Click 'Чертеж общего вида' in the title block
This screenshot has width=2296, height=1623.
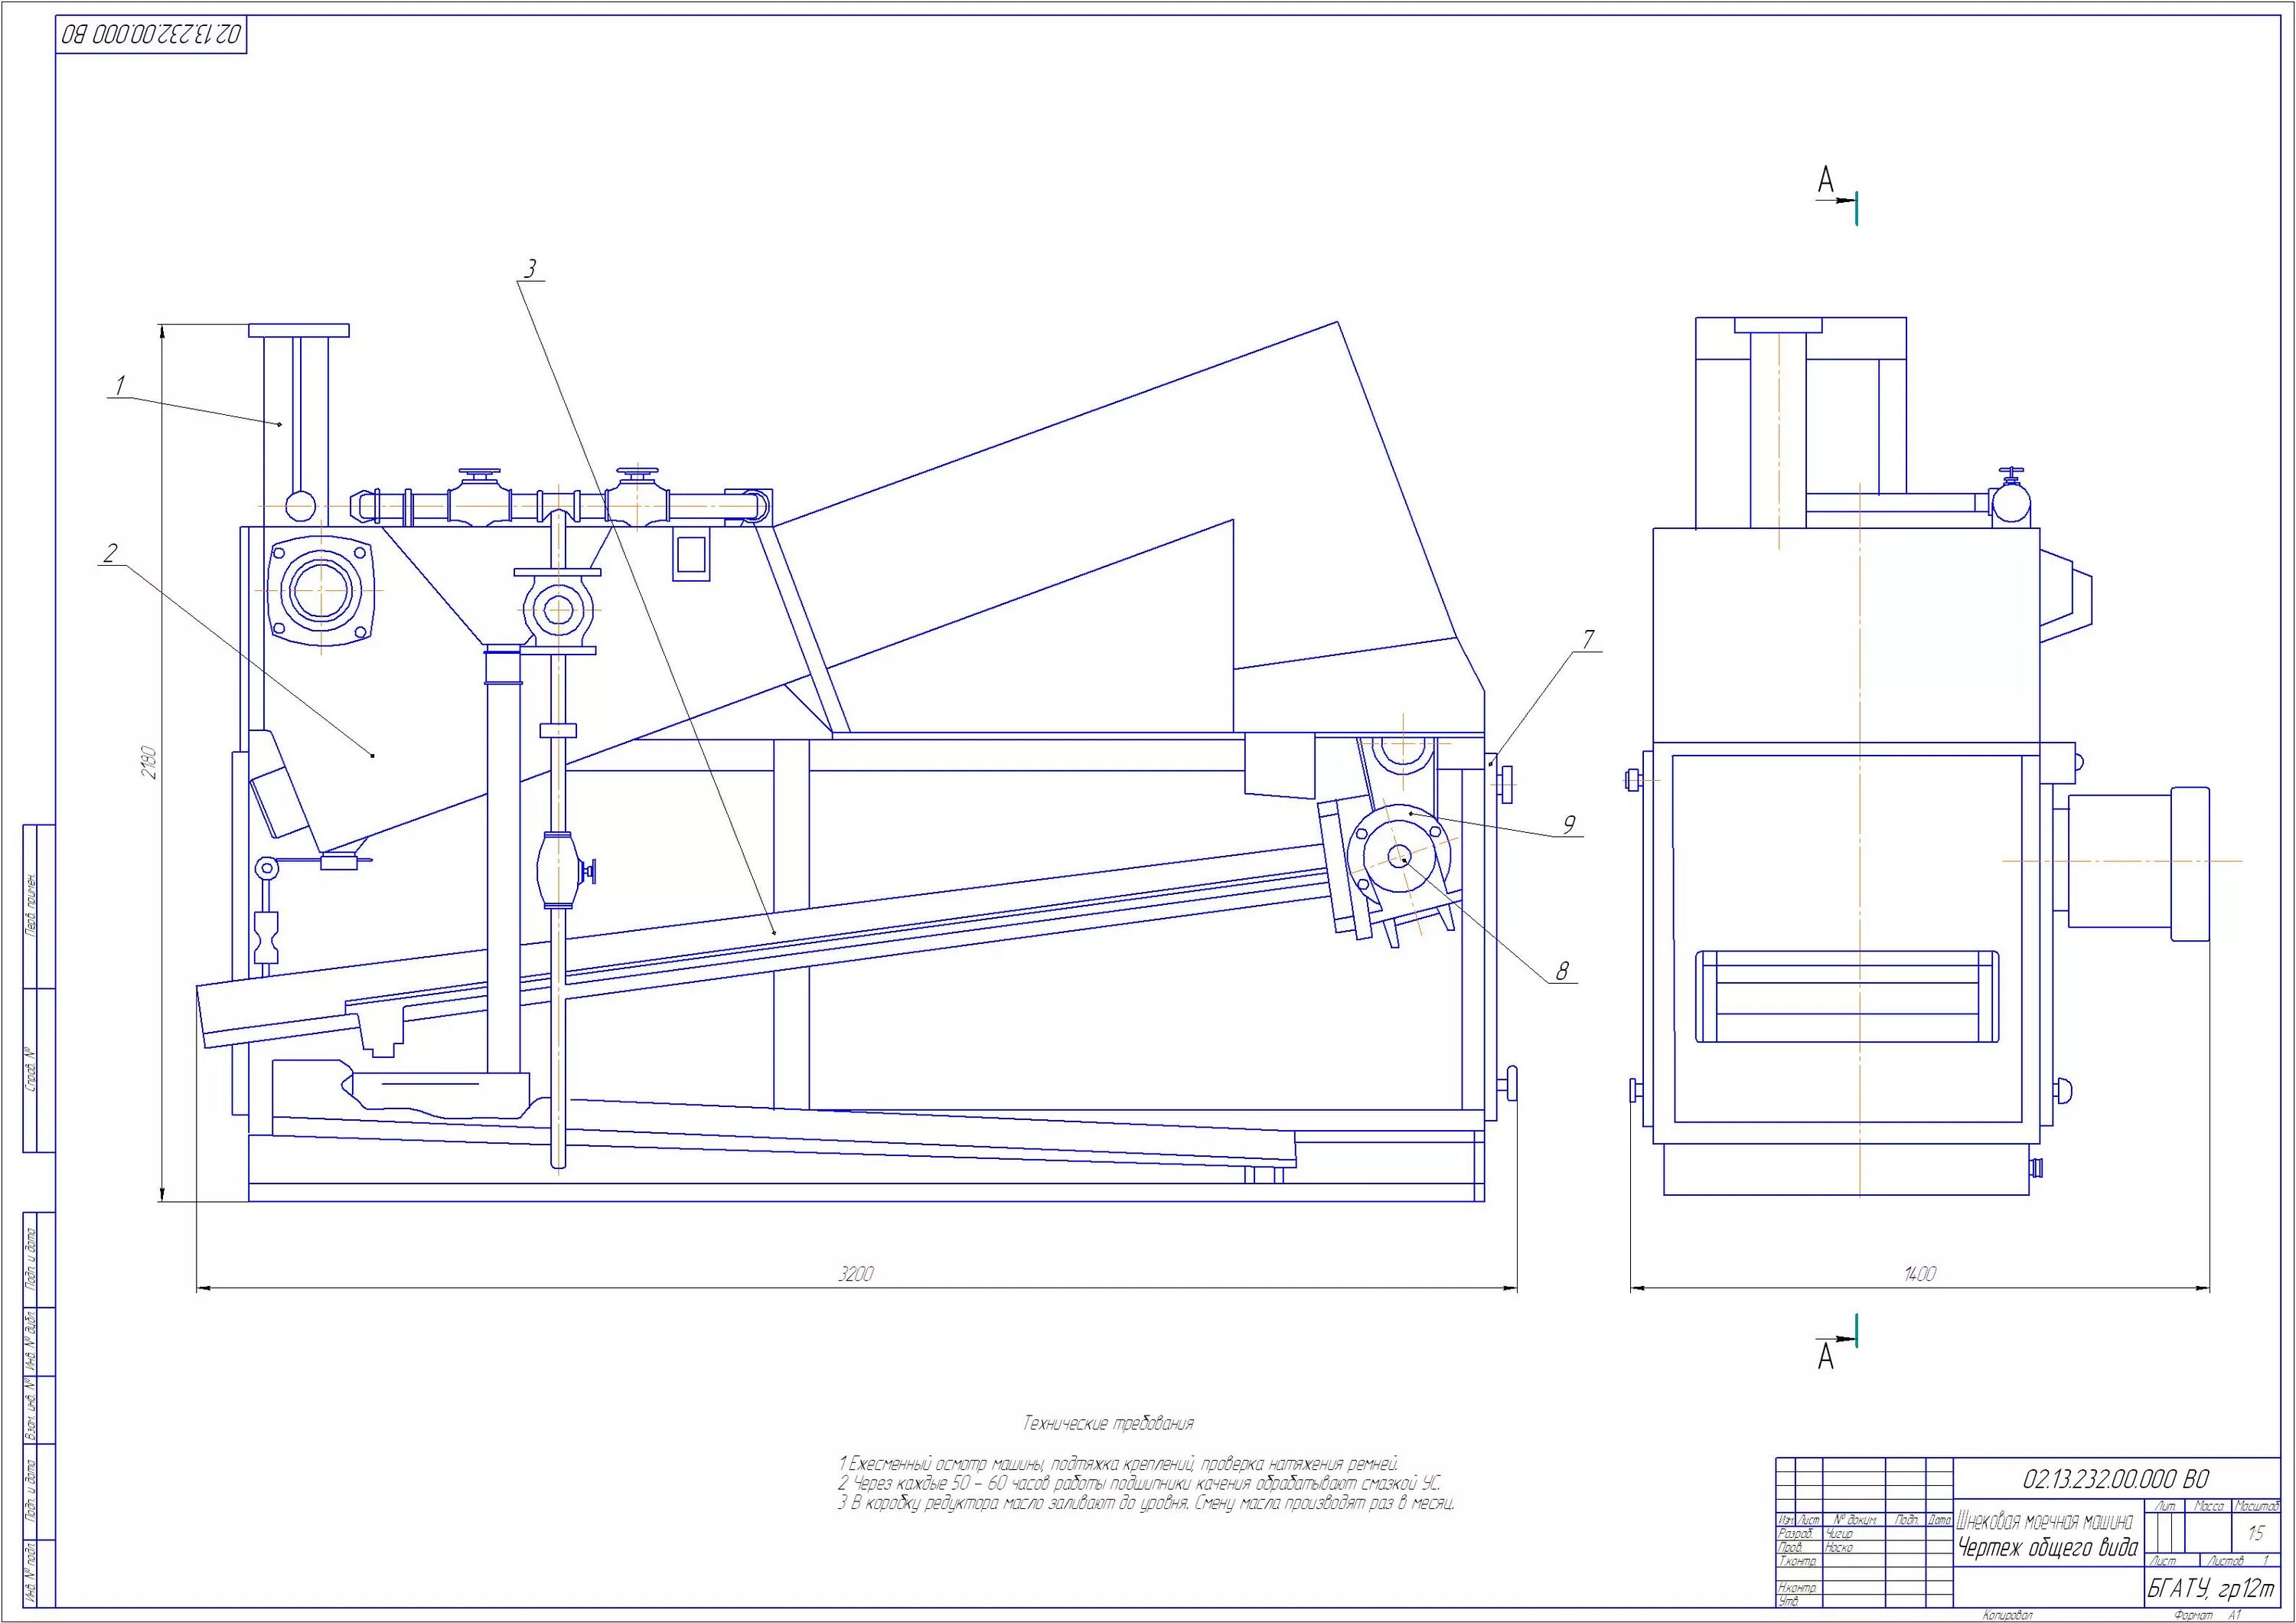click(x=2049, y=1547)
